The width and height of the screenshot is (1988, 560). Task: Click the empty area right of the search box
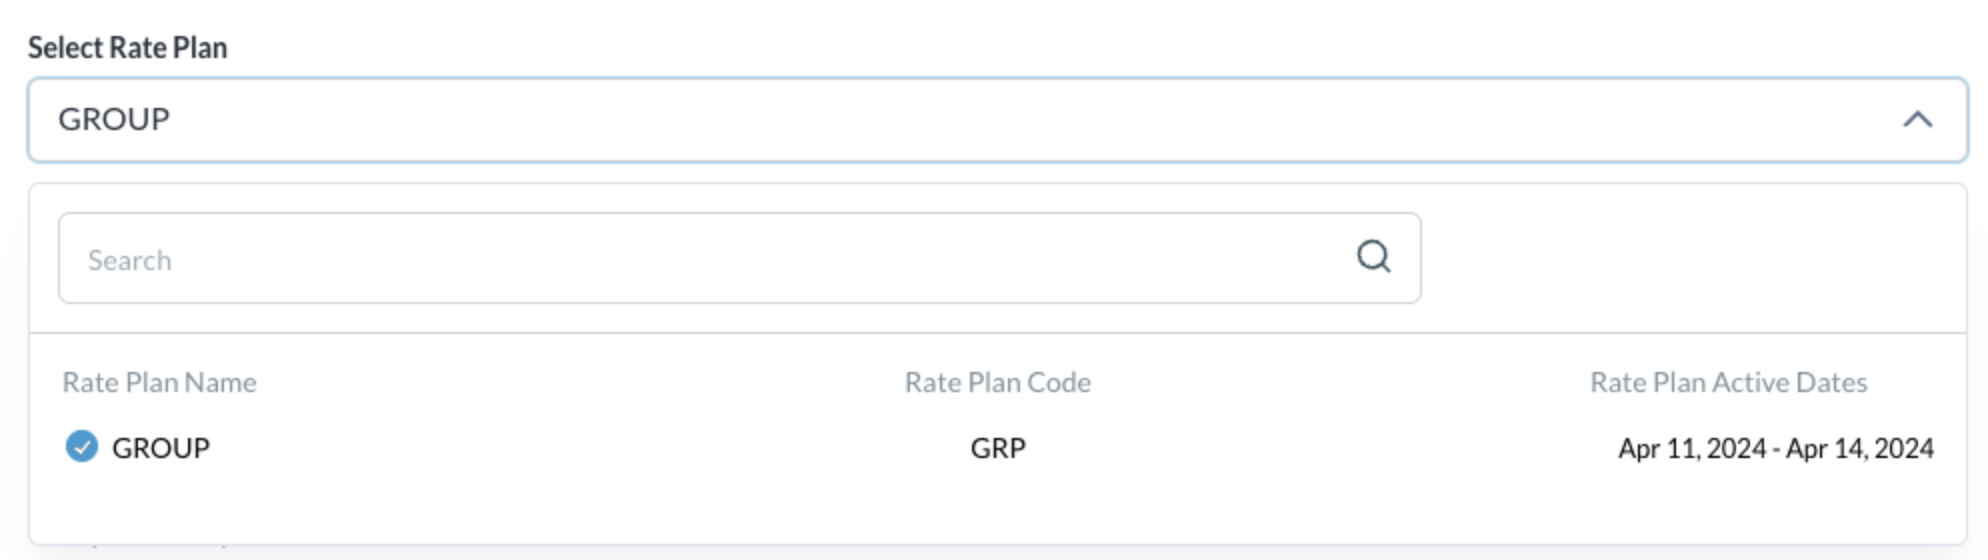click(x=1690, y=258)
